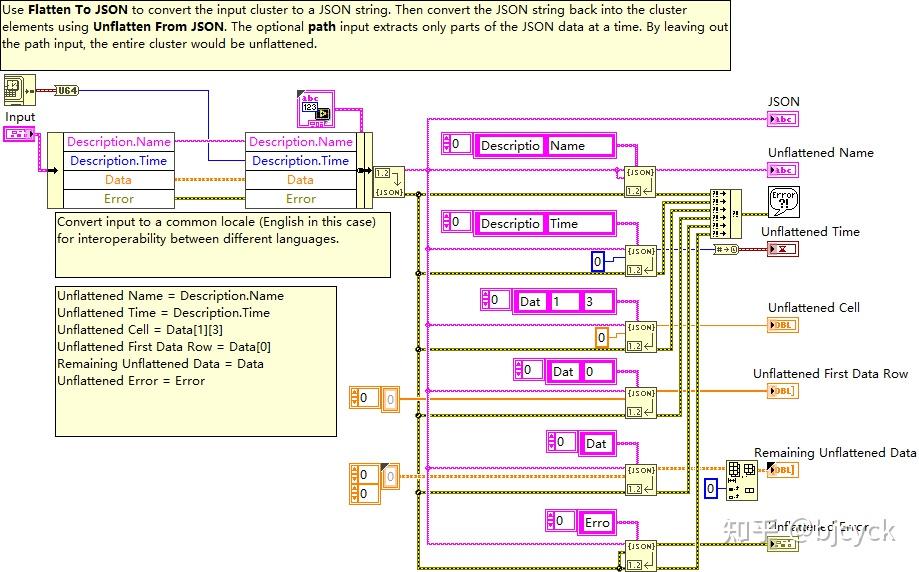Click the Unflattened Name indicator terminal

(783, 170)
